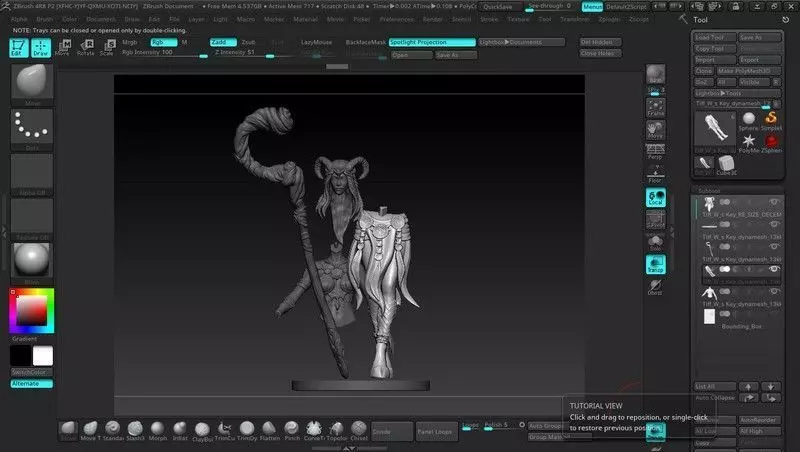Toggle the Zadd mode
800x452 pixels.
point(223,42)
